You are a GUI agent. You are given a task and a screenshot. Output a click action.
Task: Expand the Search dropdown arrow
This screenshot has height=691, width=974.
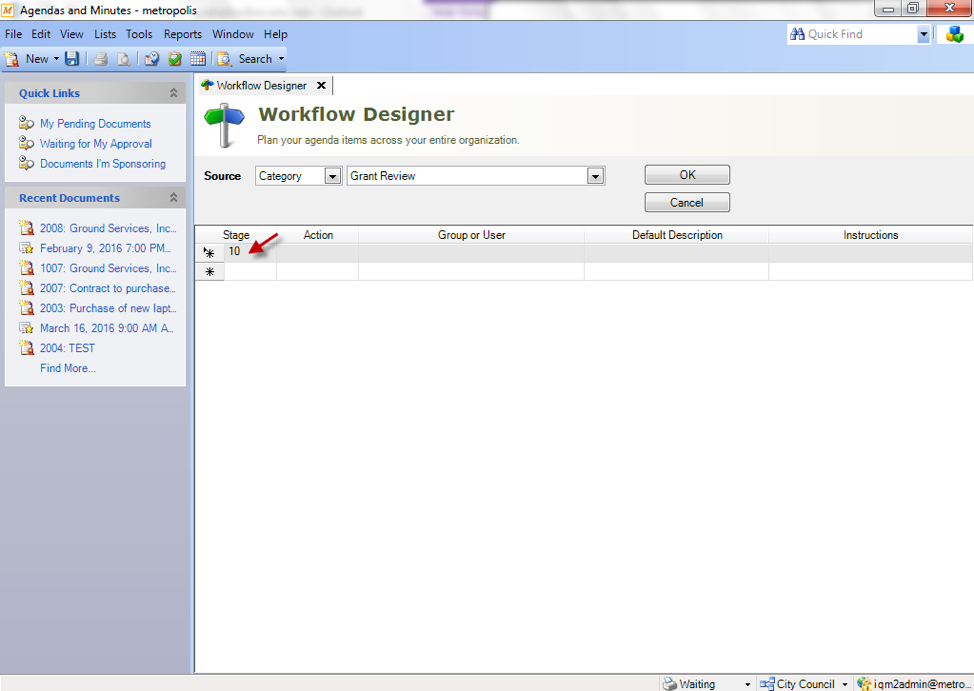click(x=281, y=59)
